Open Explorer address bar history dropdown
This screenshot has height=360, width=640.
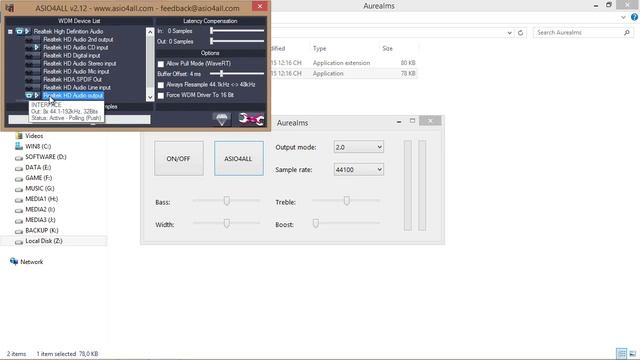509,33
